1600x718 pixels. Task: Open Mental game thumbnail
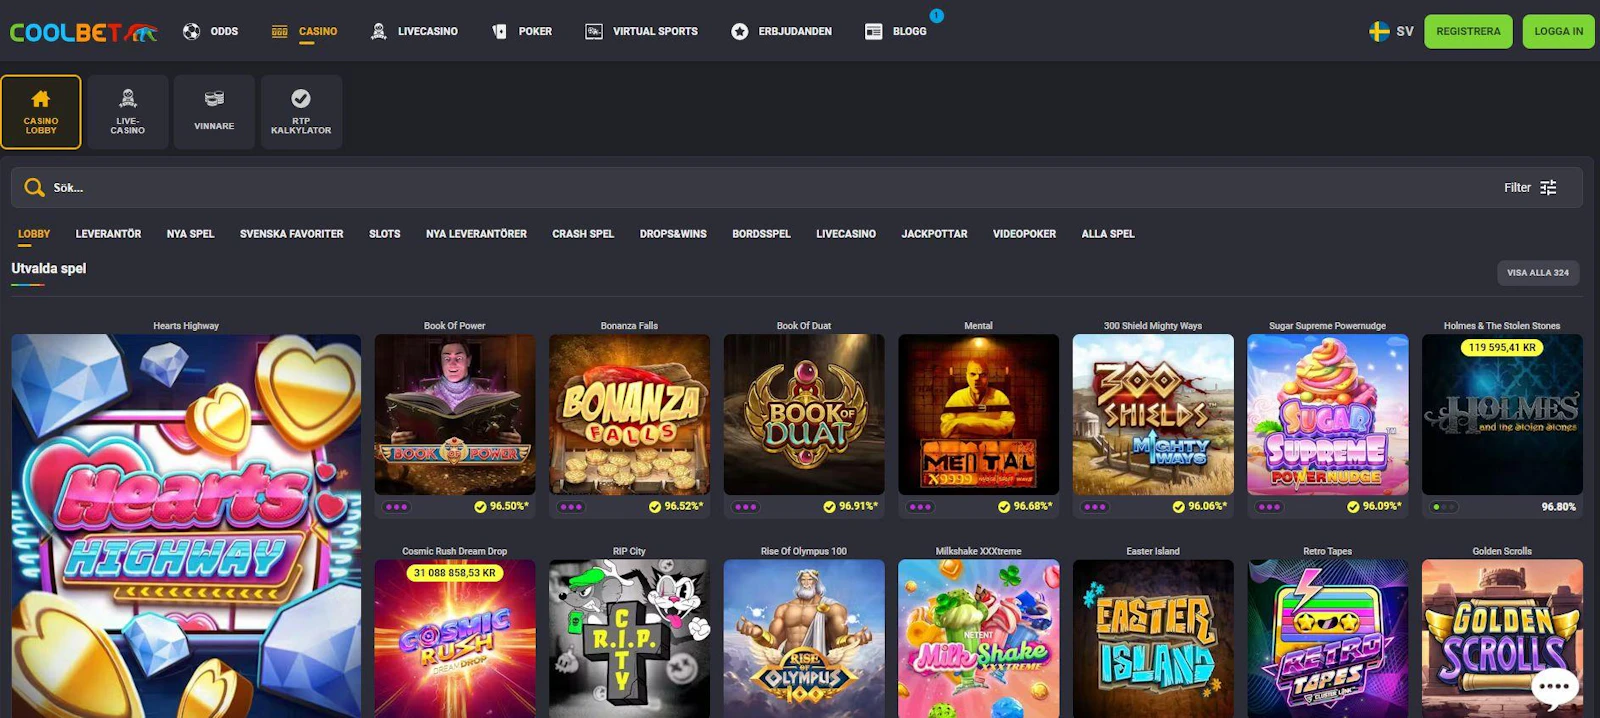[x=978, y=414]
